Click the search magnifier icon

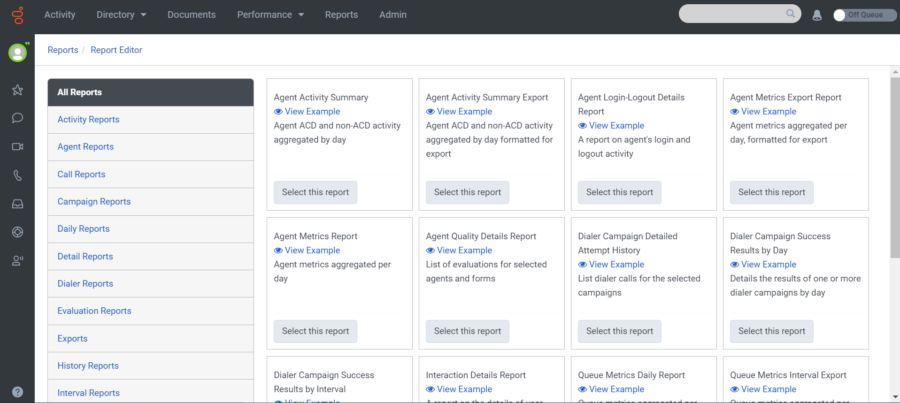[x=790, y=14]
